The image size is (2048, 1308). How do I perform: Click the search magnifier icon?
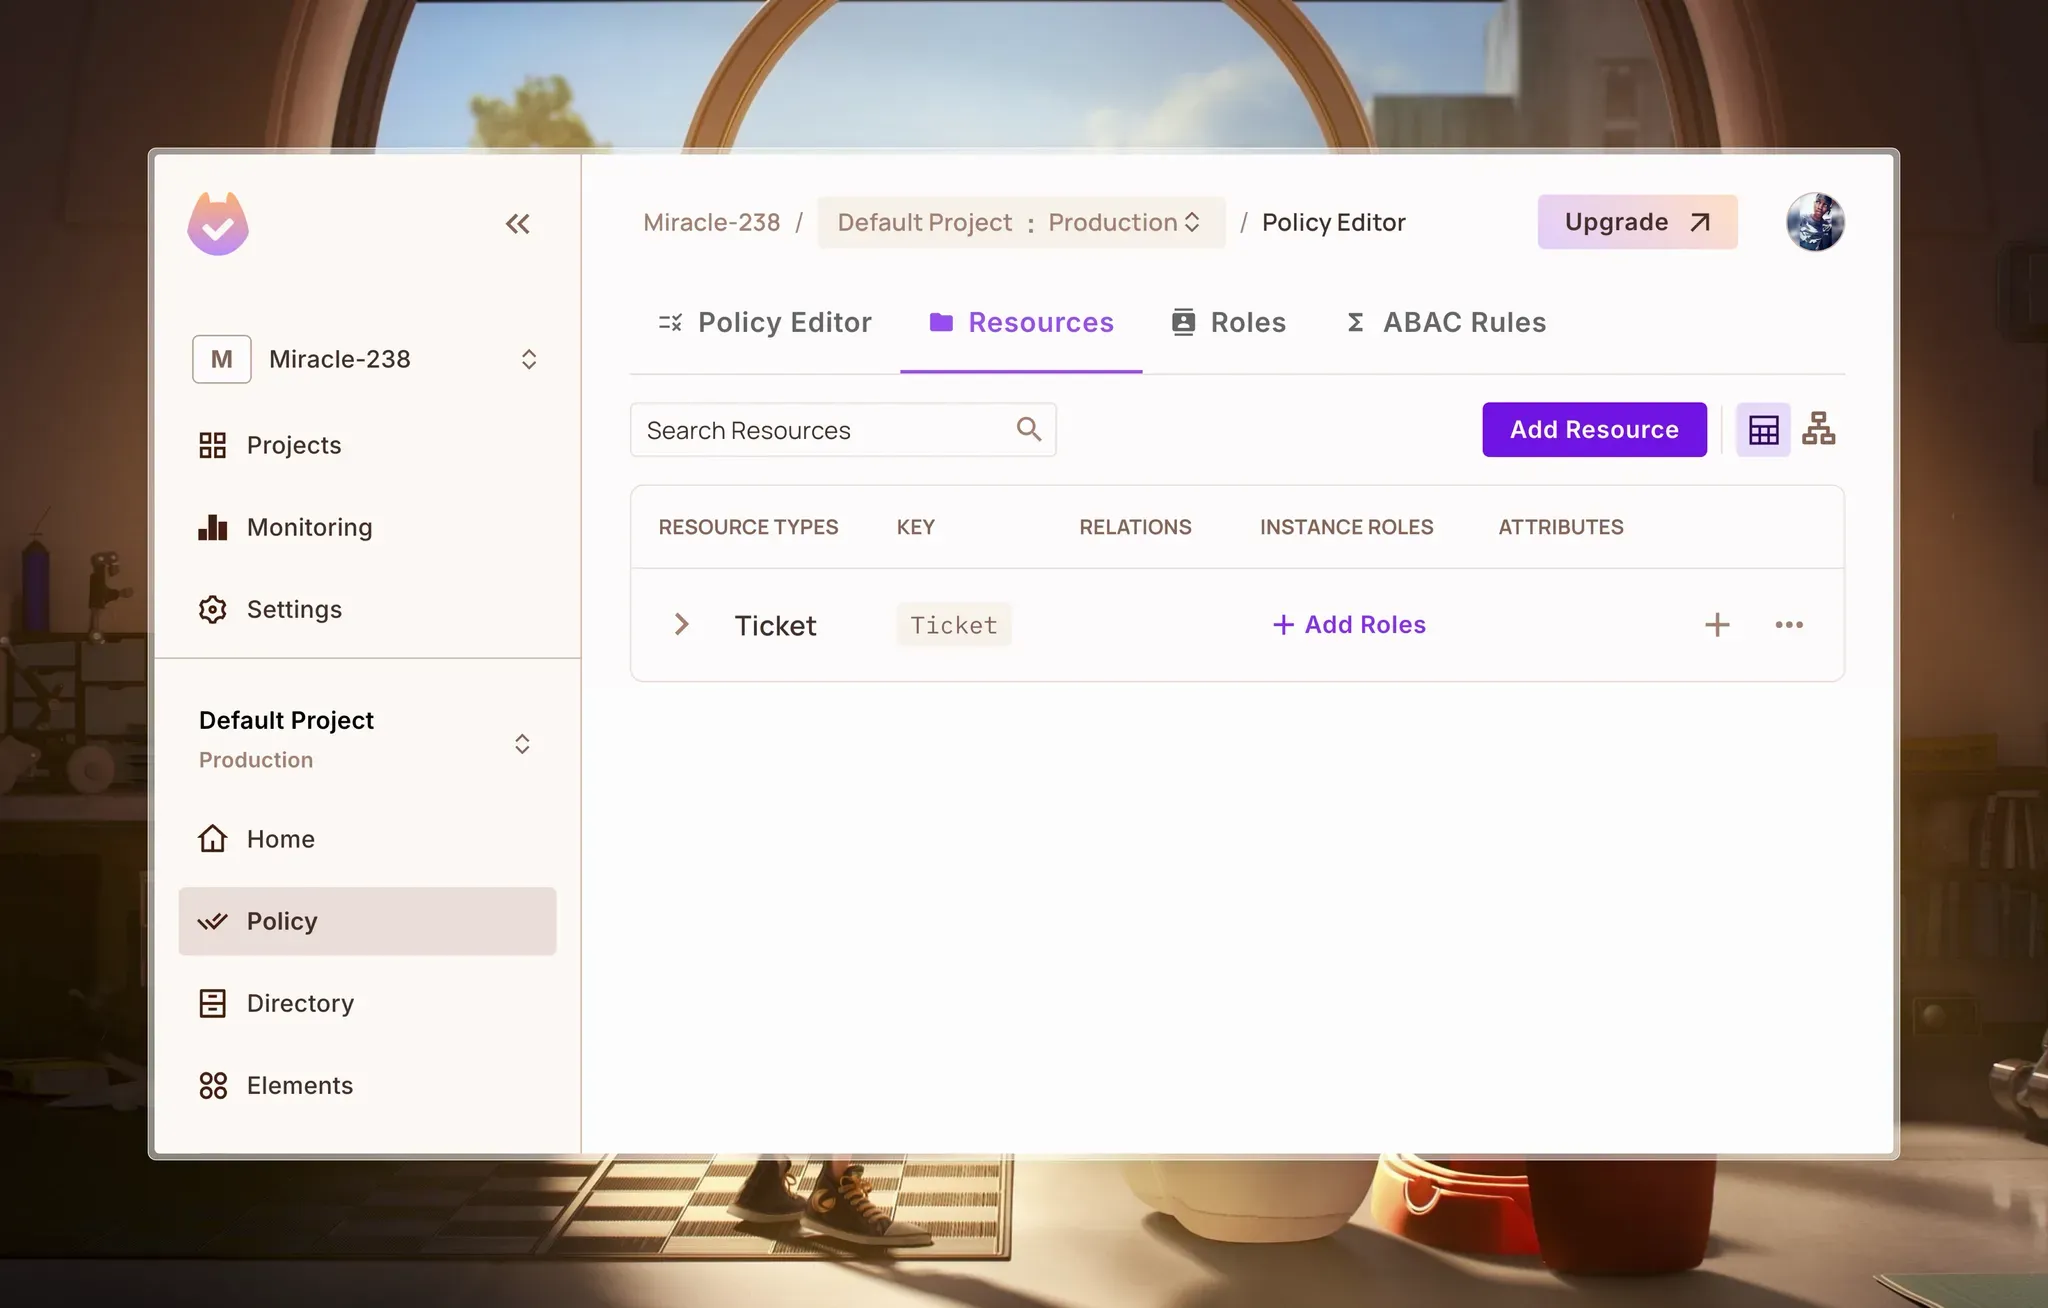click(x=1028, y=429)
